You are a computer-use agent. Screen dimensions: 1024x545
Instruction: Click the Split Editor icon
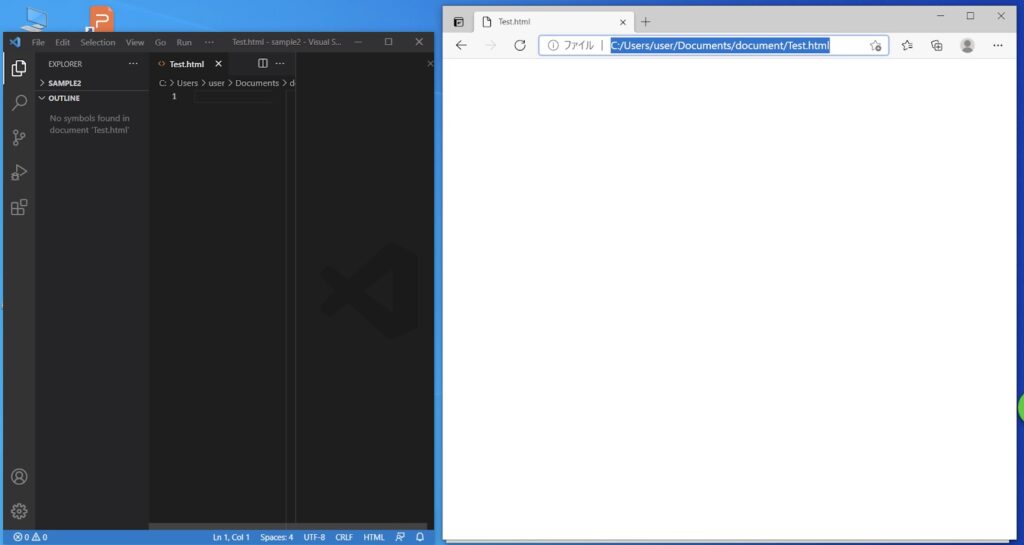(x=263, y=64)
